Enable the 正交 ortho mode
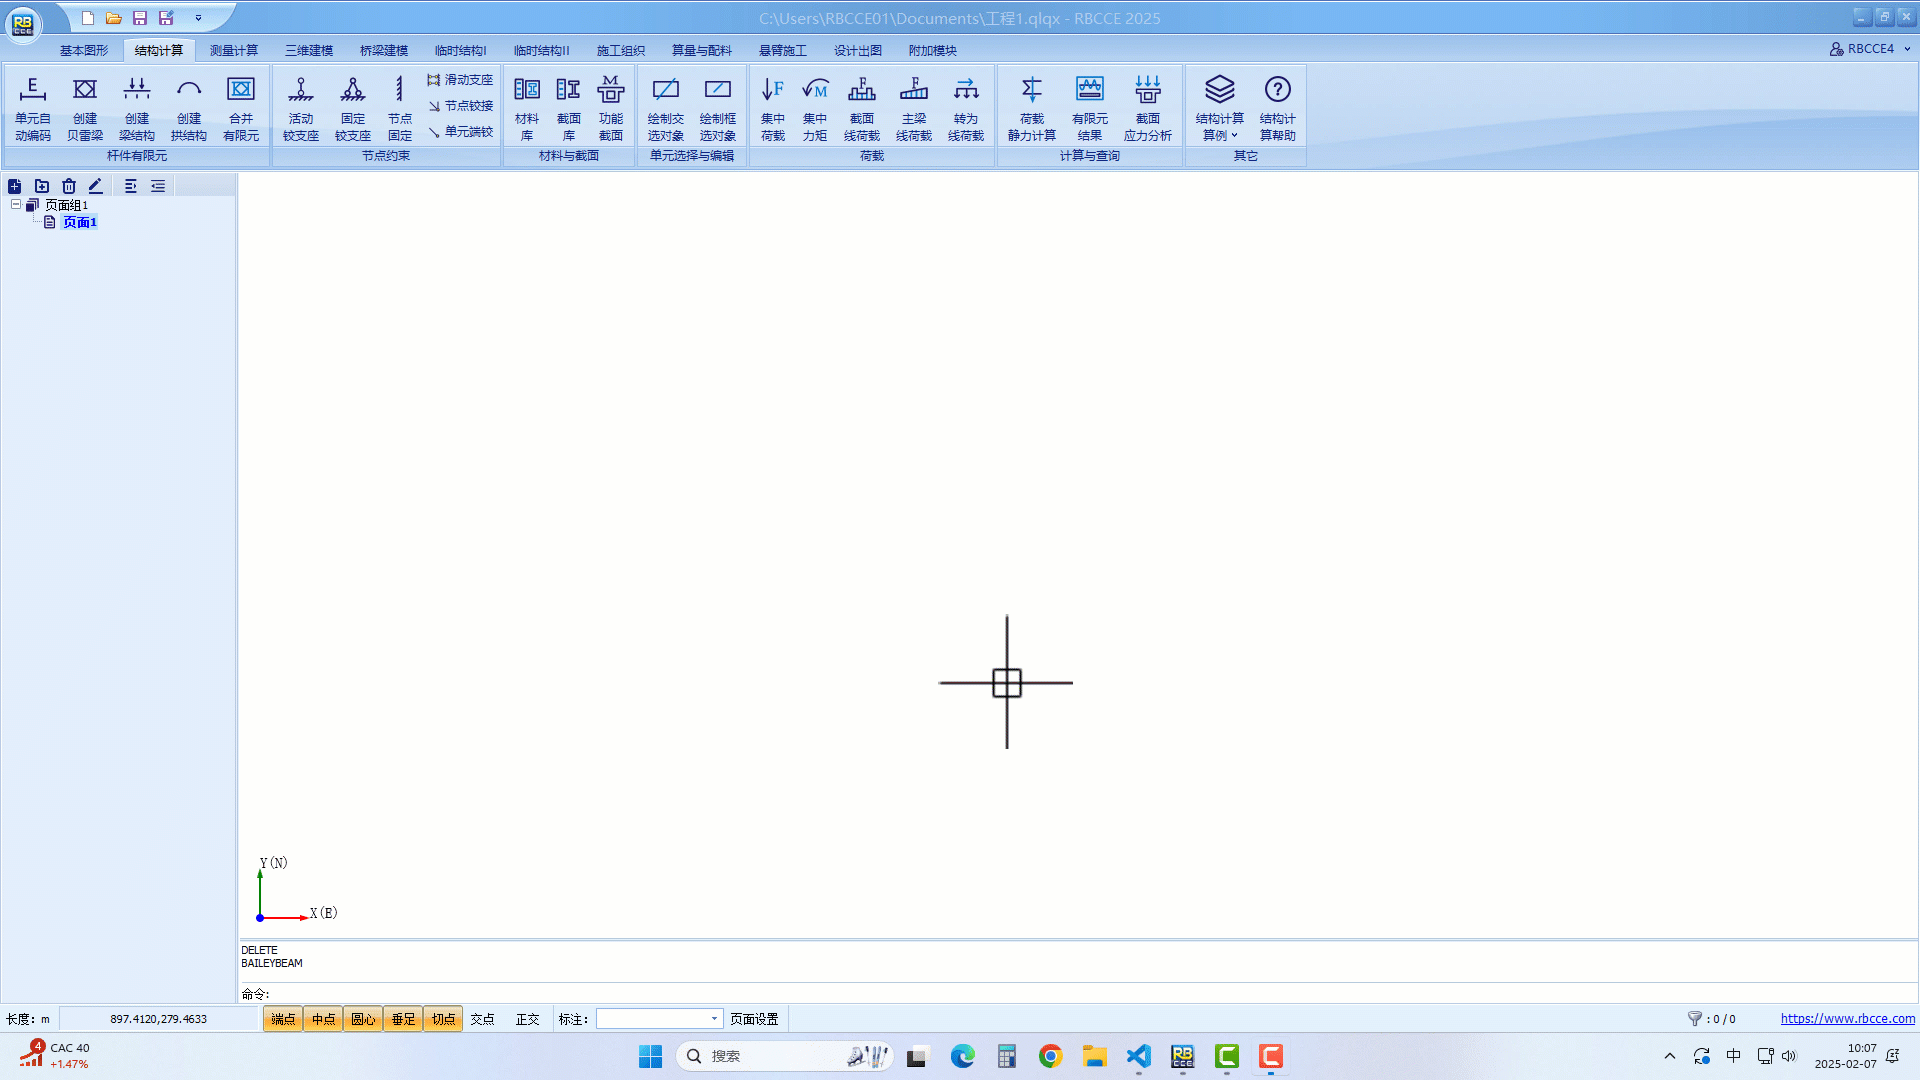 click(x=527, y=1019)
